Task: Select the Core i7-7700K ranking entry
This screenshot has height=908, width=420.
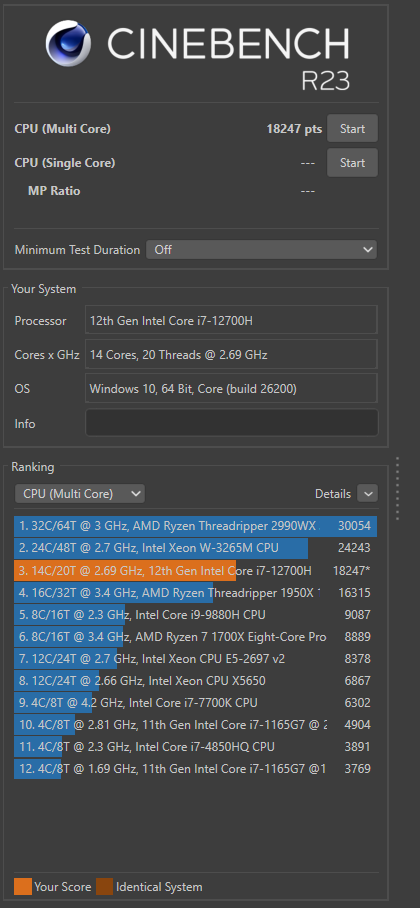Action: (x=196, y=702)
